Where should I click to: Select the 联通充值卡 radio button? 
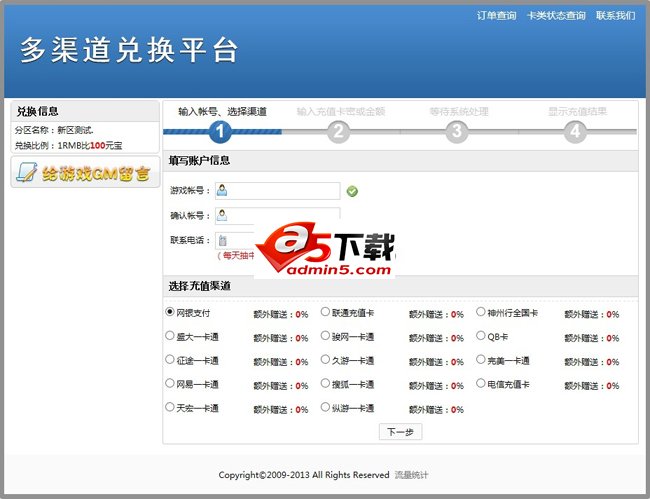click(325, 312)
